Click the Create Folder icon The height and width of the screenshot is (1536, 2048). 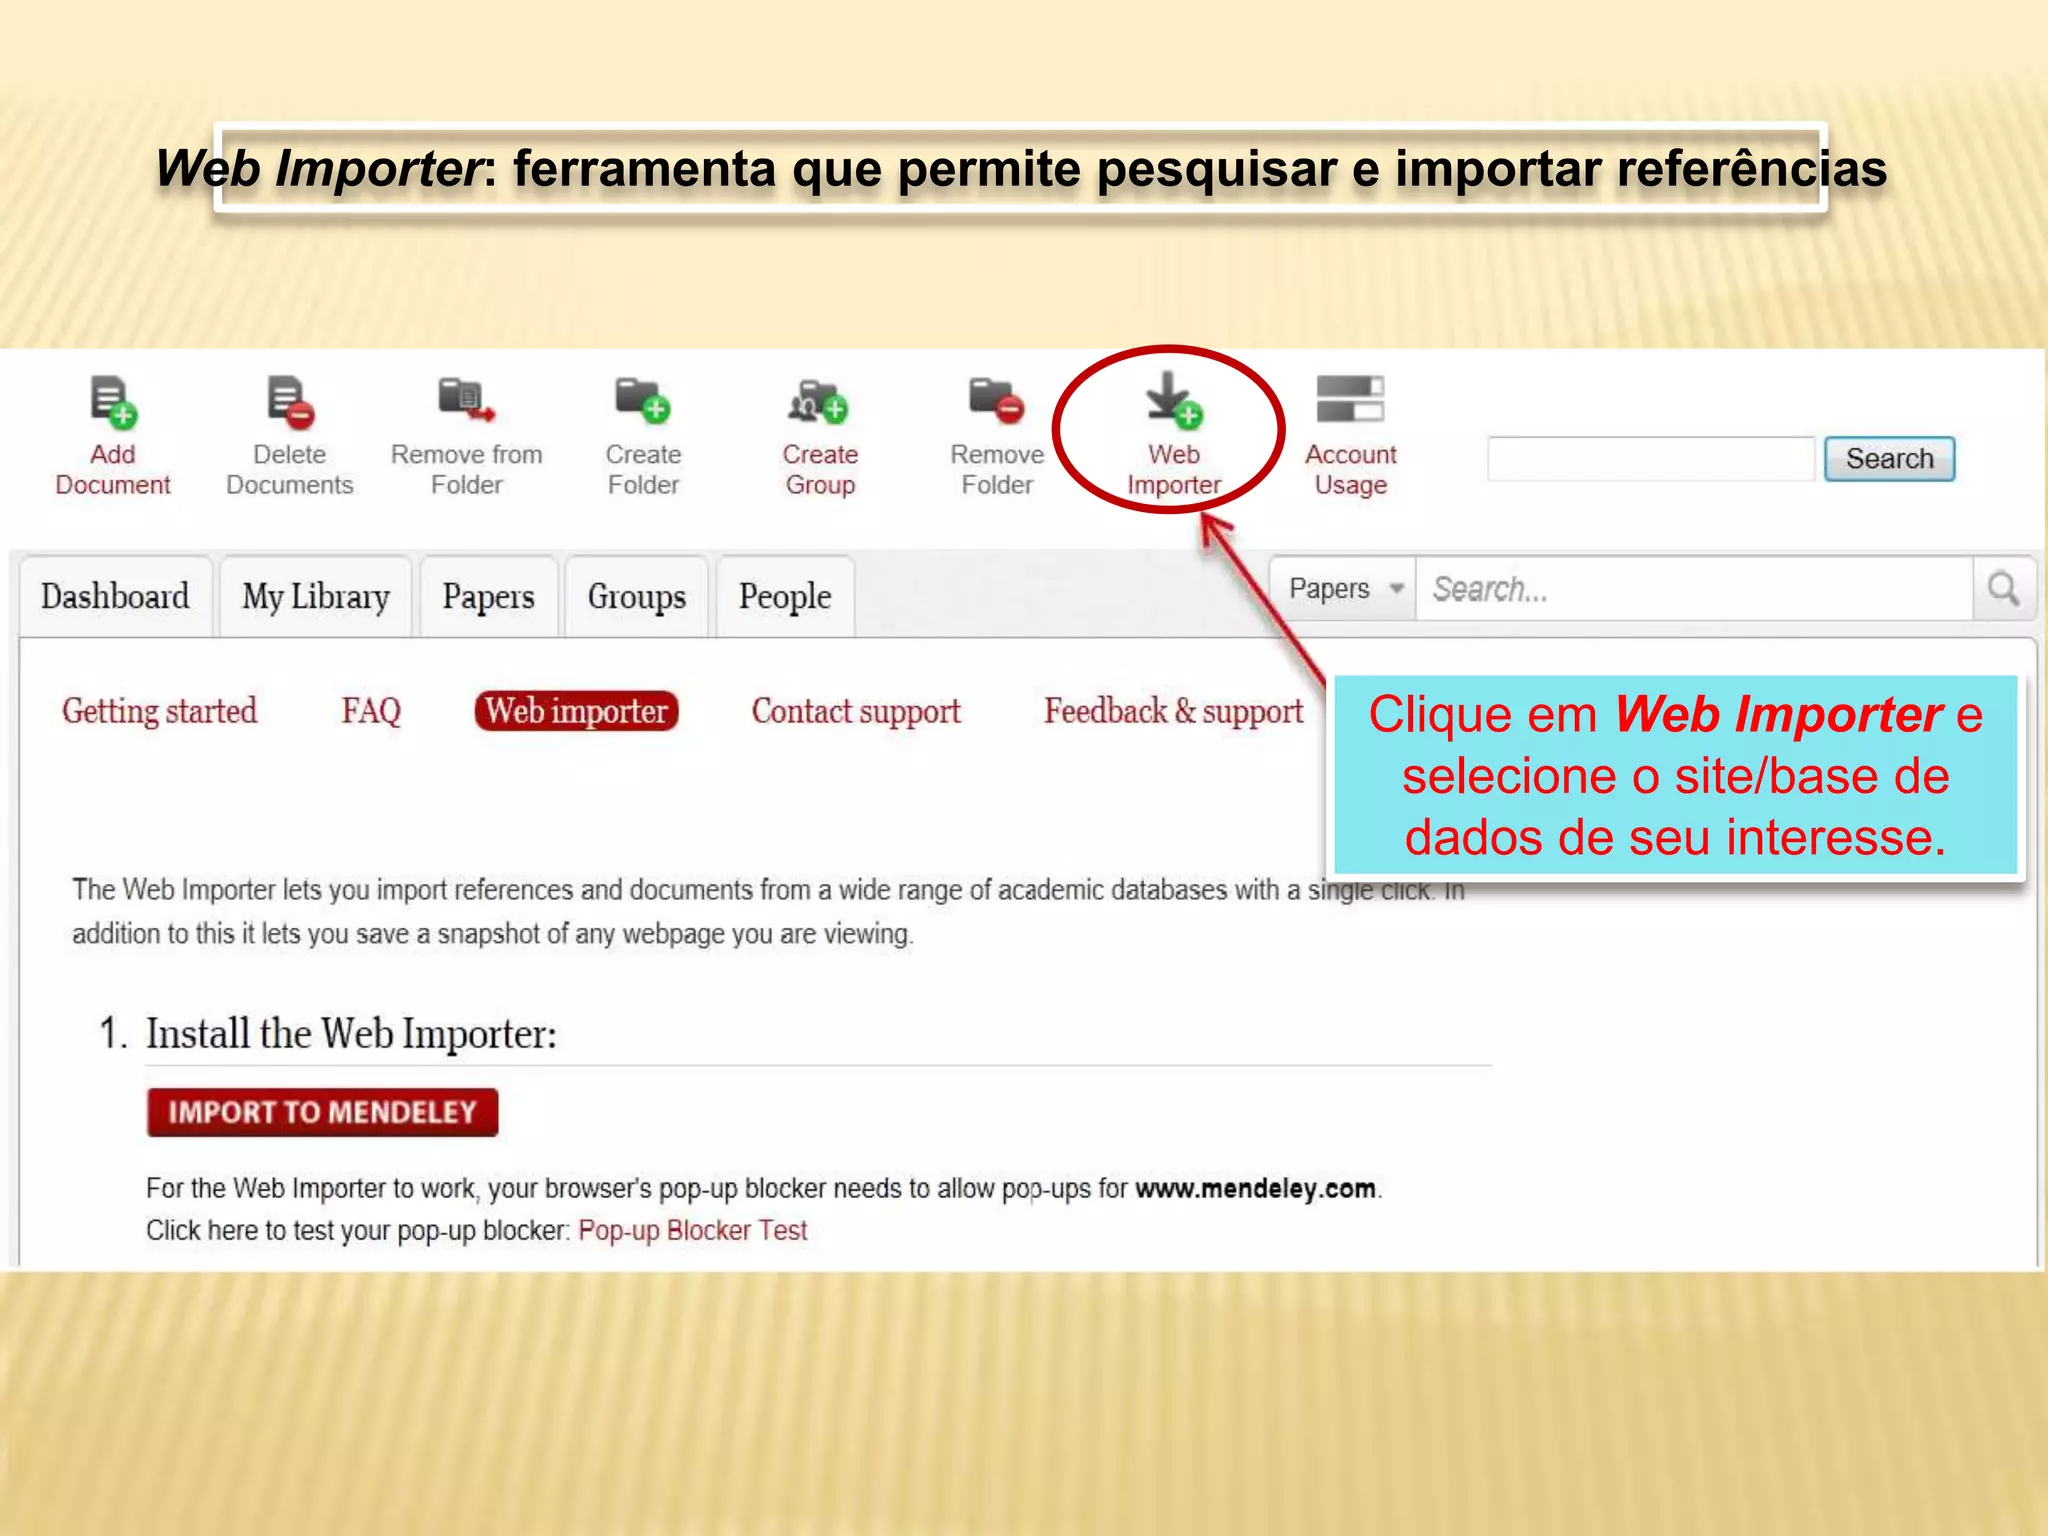click(643, 400)
